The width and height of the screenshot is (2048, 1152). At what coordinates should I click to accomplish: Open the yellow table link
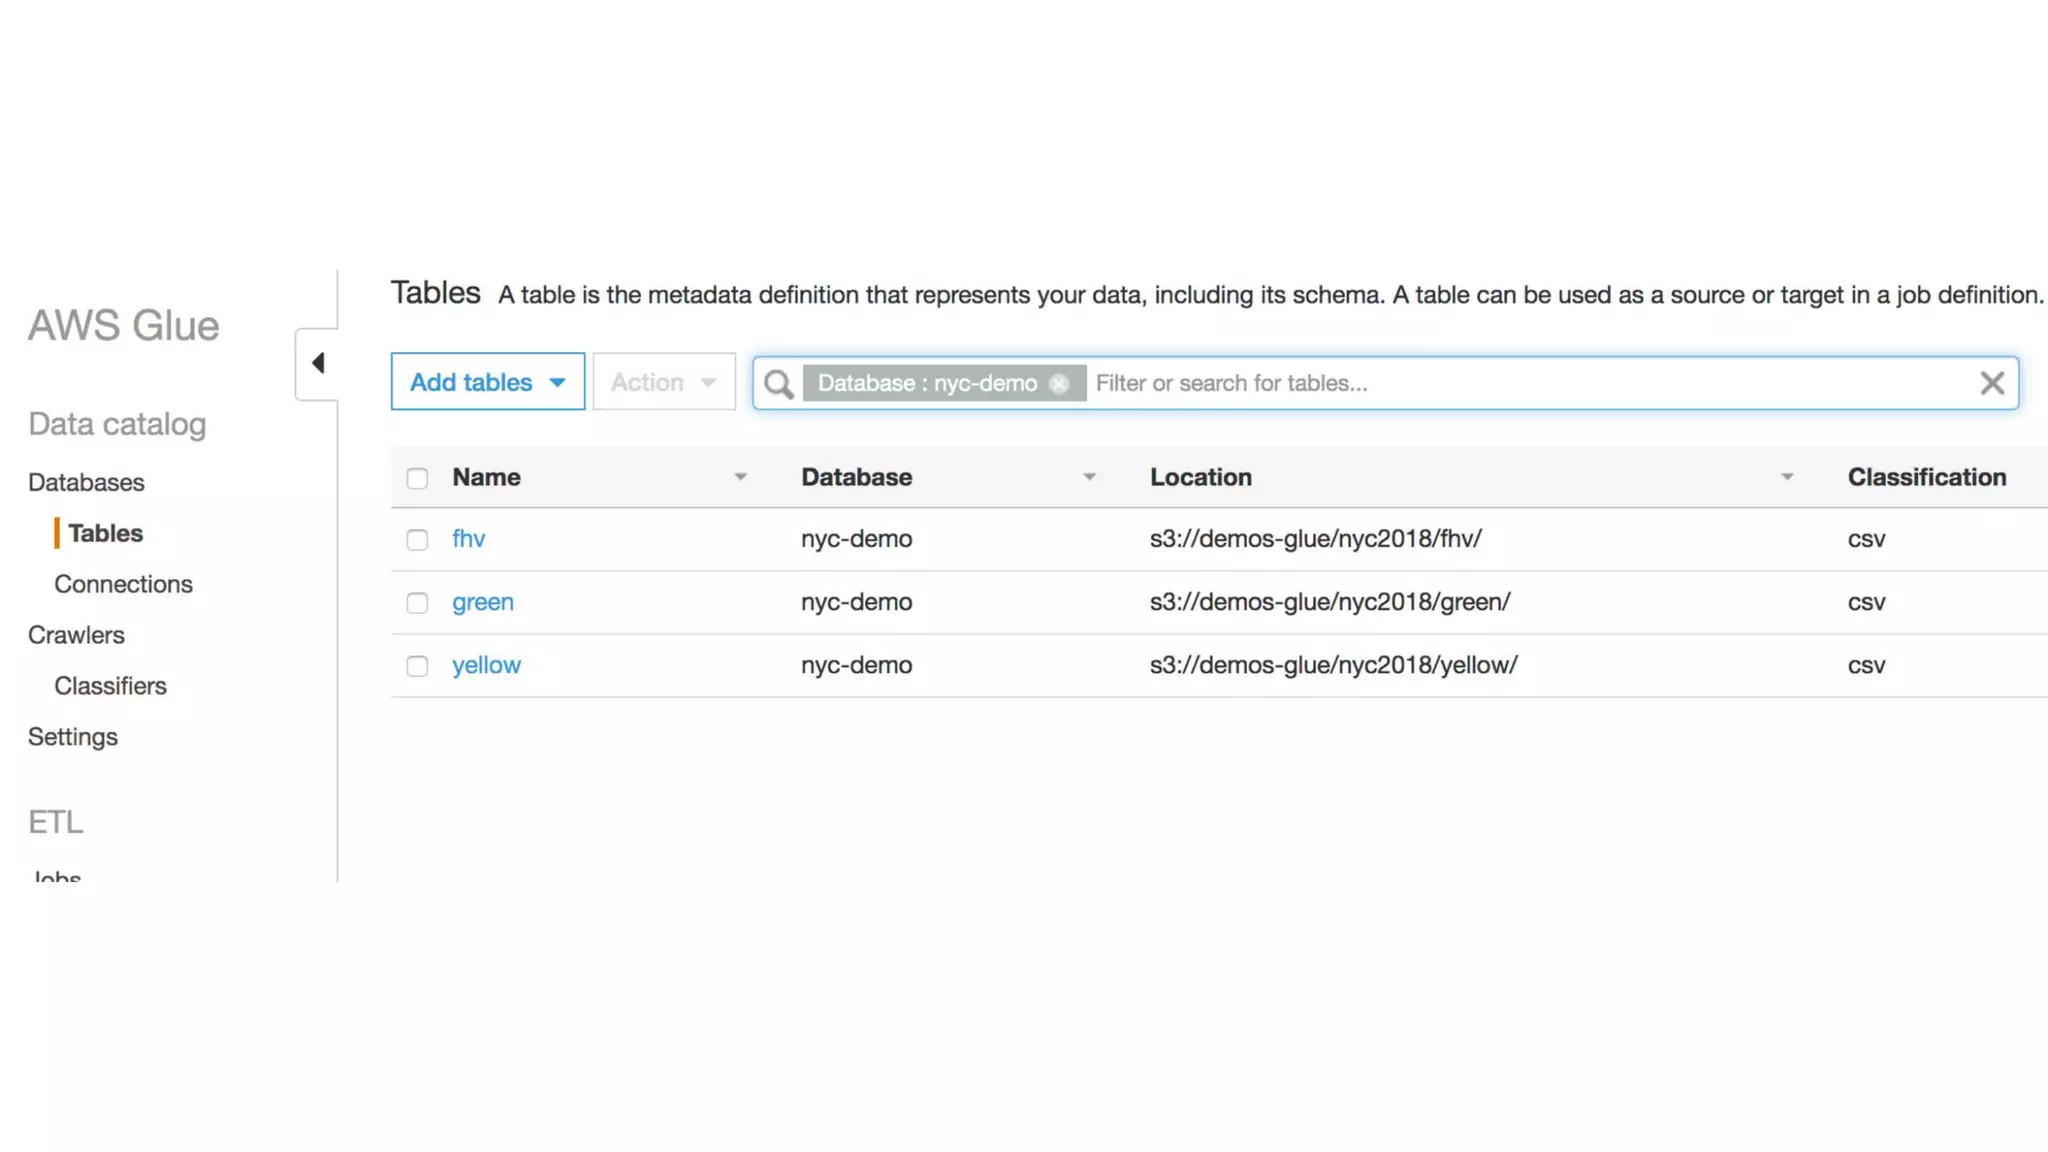(486, 666)
